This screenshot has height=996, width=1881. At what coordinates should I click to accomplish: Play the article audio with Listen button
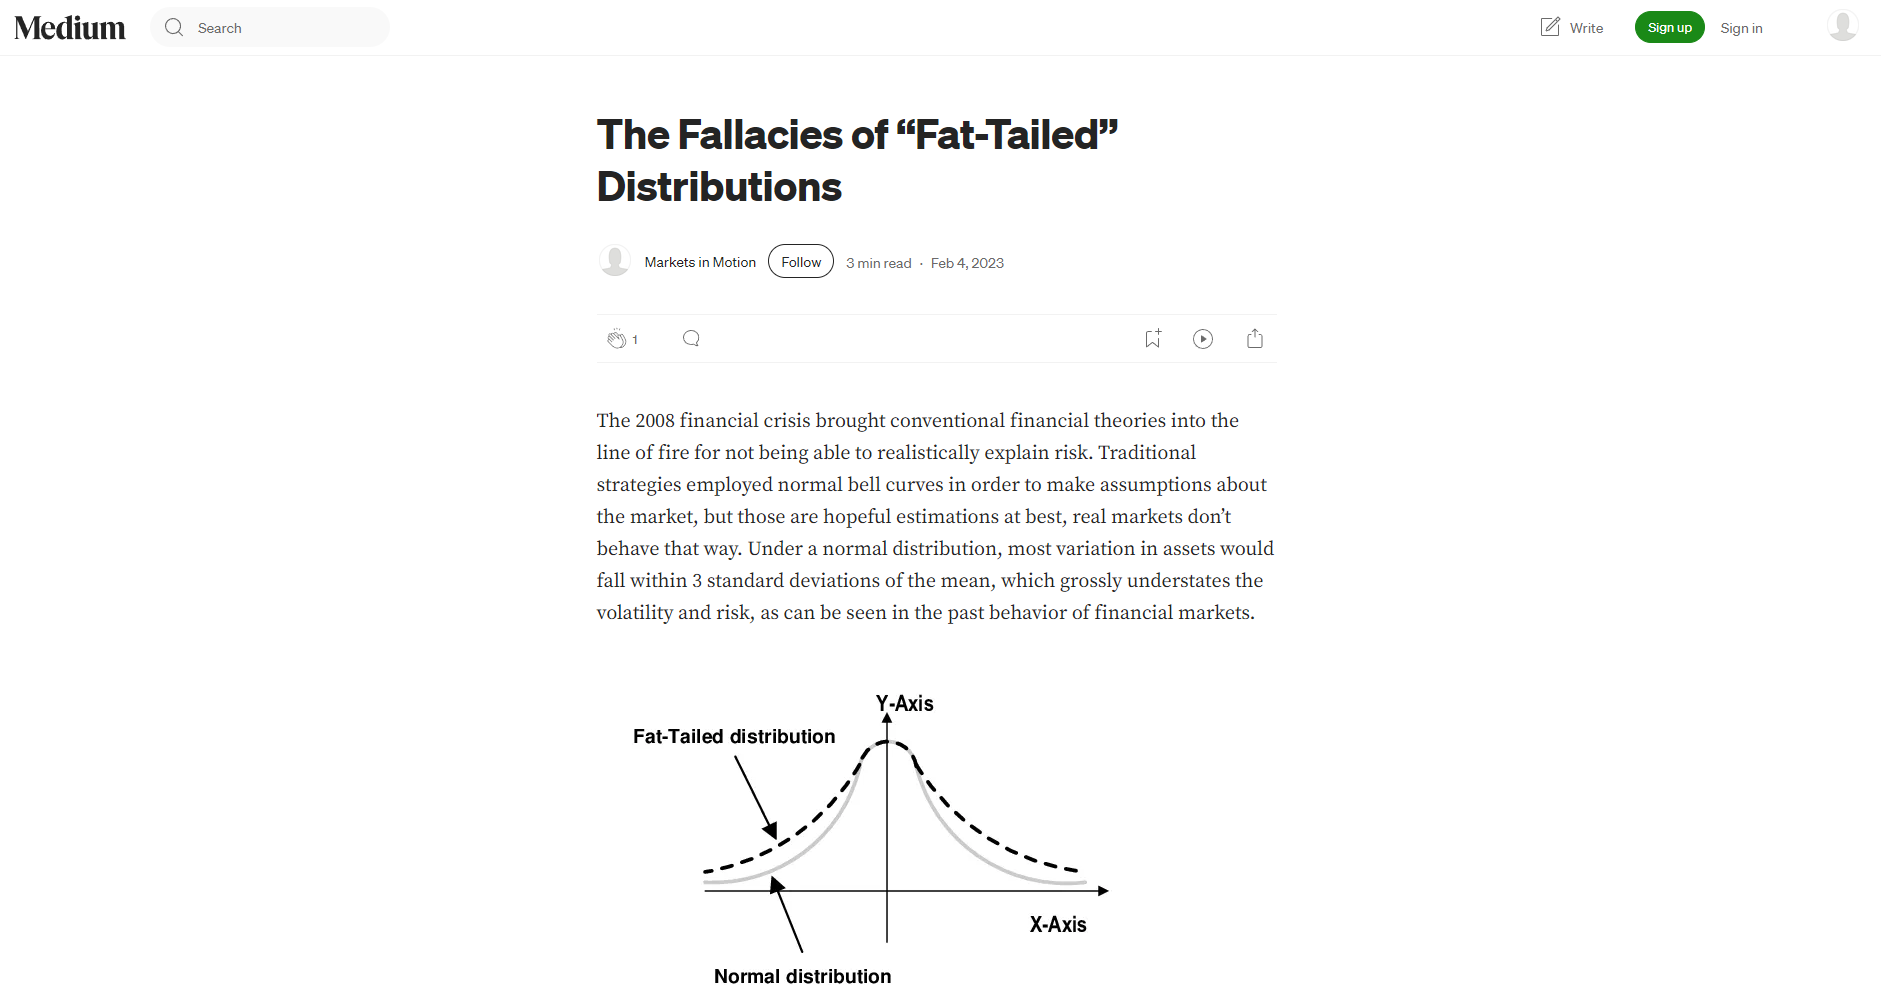[x=1203, y=339]
